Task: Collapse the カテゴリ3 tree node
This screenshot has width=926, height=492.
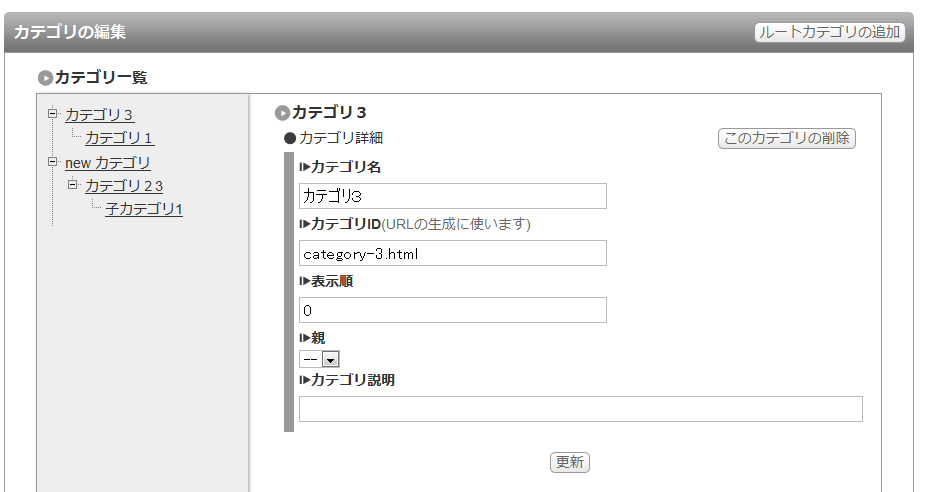Action: point(53,113)
